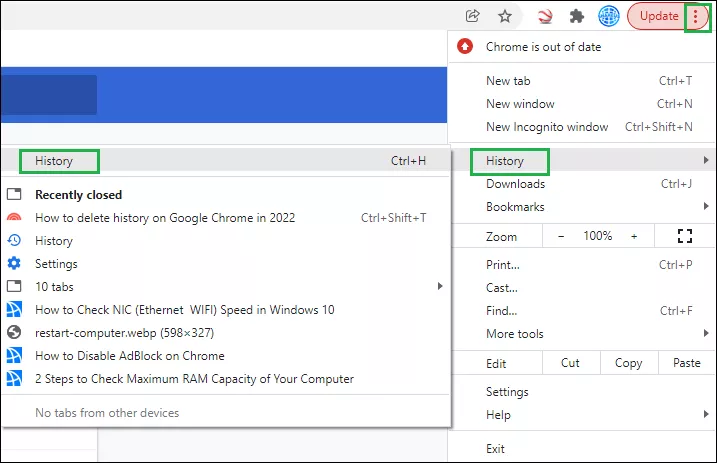The height and width of the screenshot is (463, 717).
Task: Choose New tab from the menu
Action: coord(582,81)
